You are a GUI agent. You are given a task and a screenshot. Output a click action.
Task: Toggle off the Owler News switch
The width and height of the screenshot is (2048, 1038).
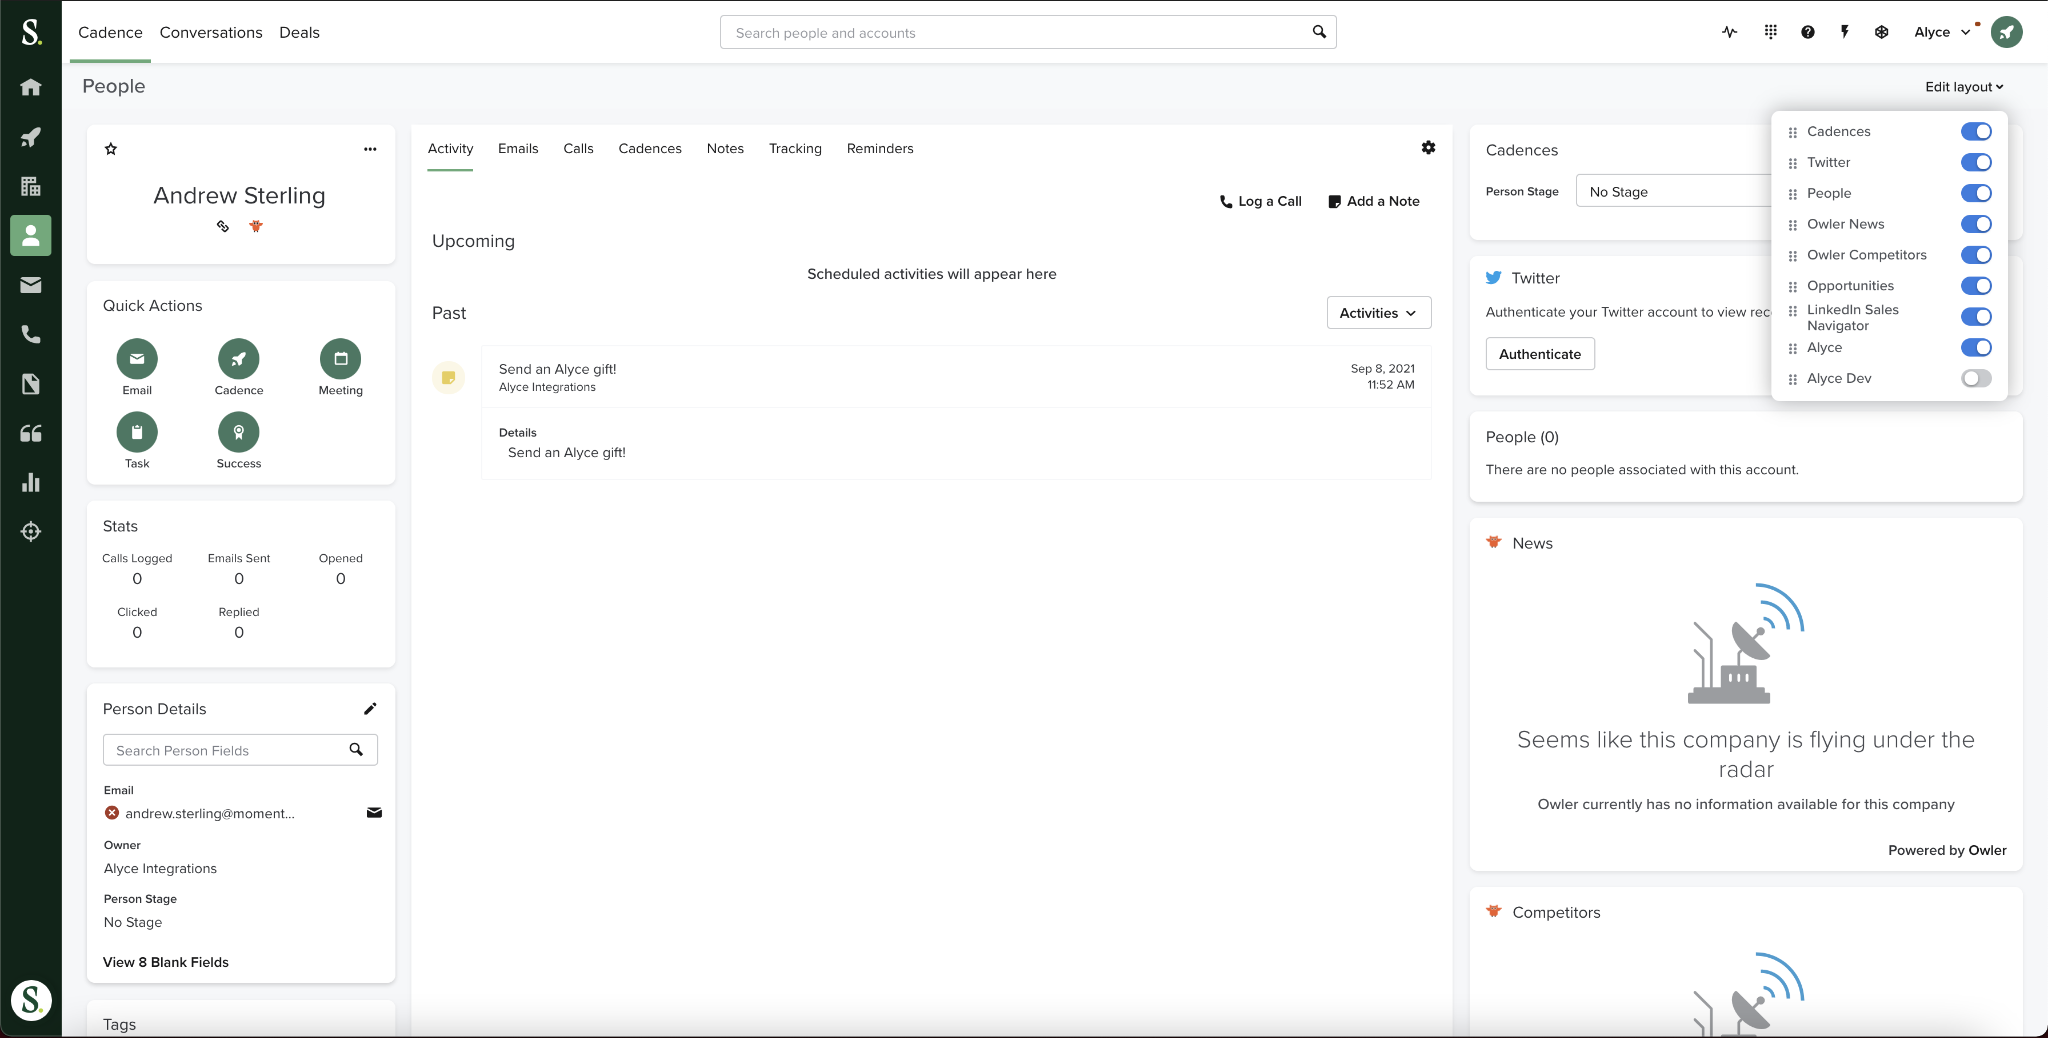[x=1976, y=224]
